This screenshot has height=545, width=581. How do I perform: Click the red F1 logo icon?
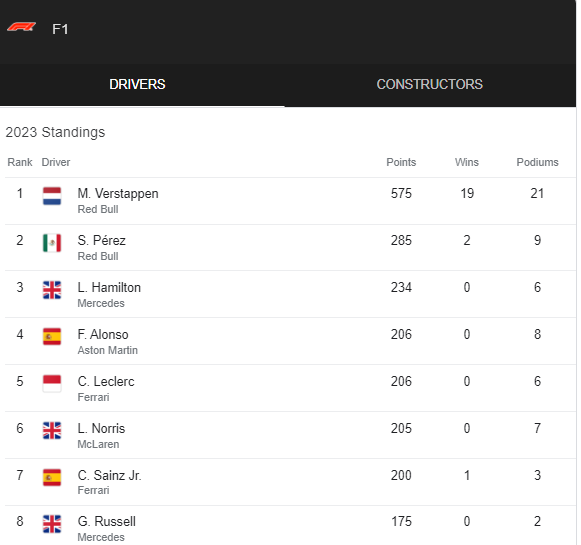point(21,27)
